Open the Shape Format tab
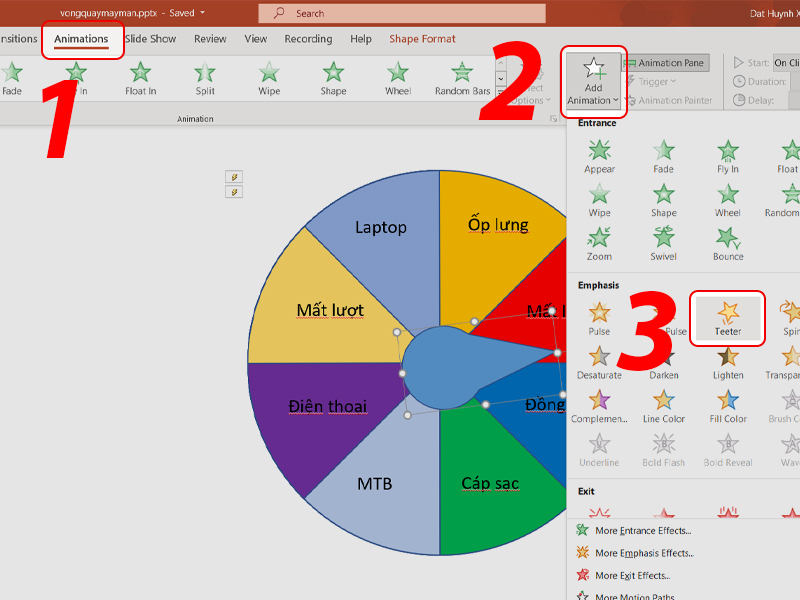The image size is (800, 600). [x=422, y=39]
